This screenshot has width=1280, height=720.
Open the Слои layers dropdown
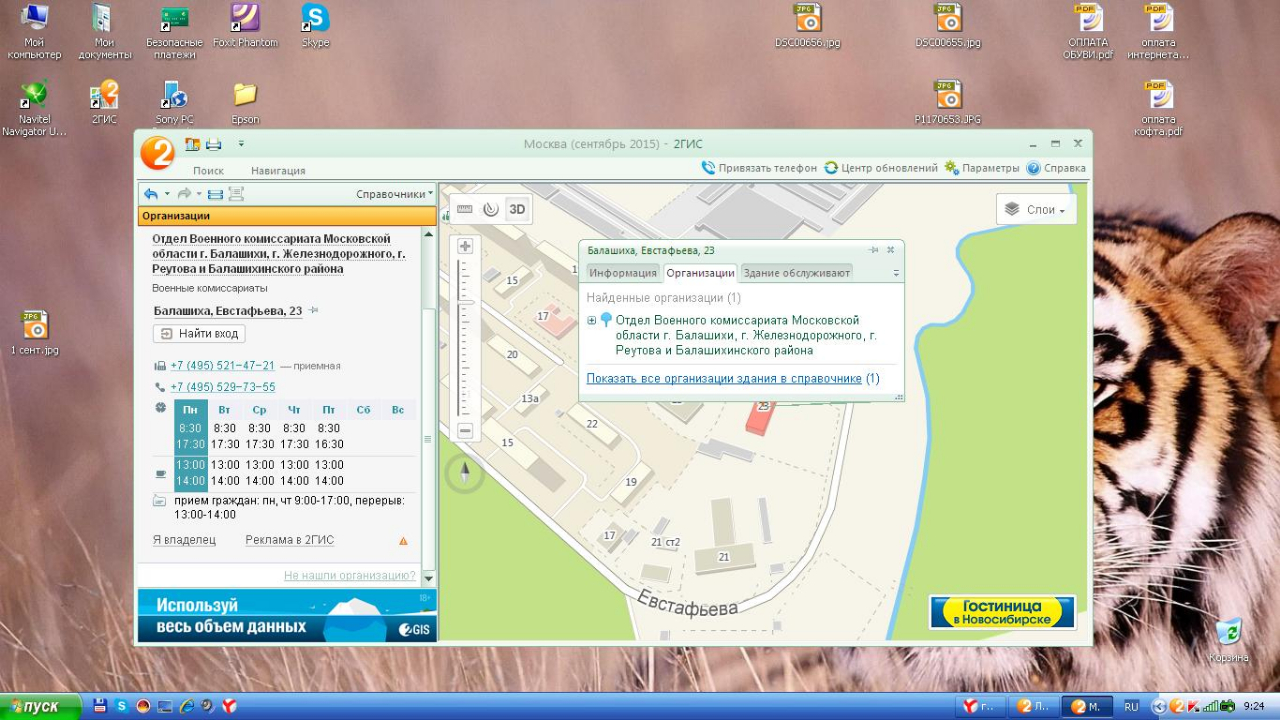pyautogui.click(x=1036, y=210)
